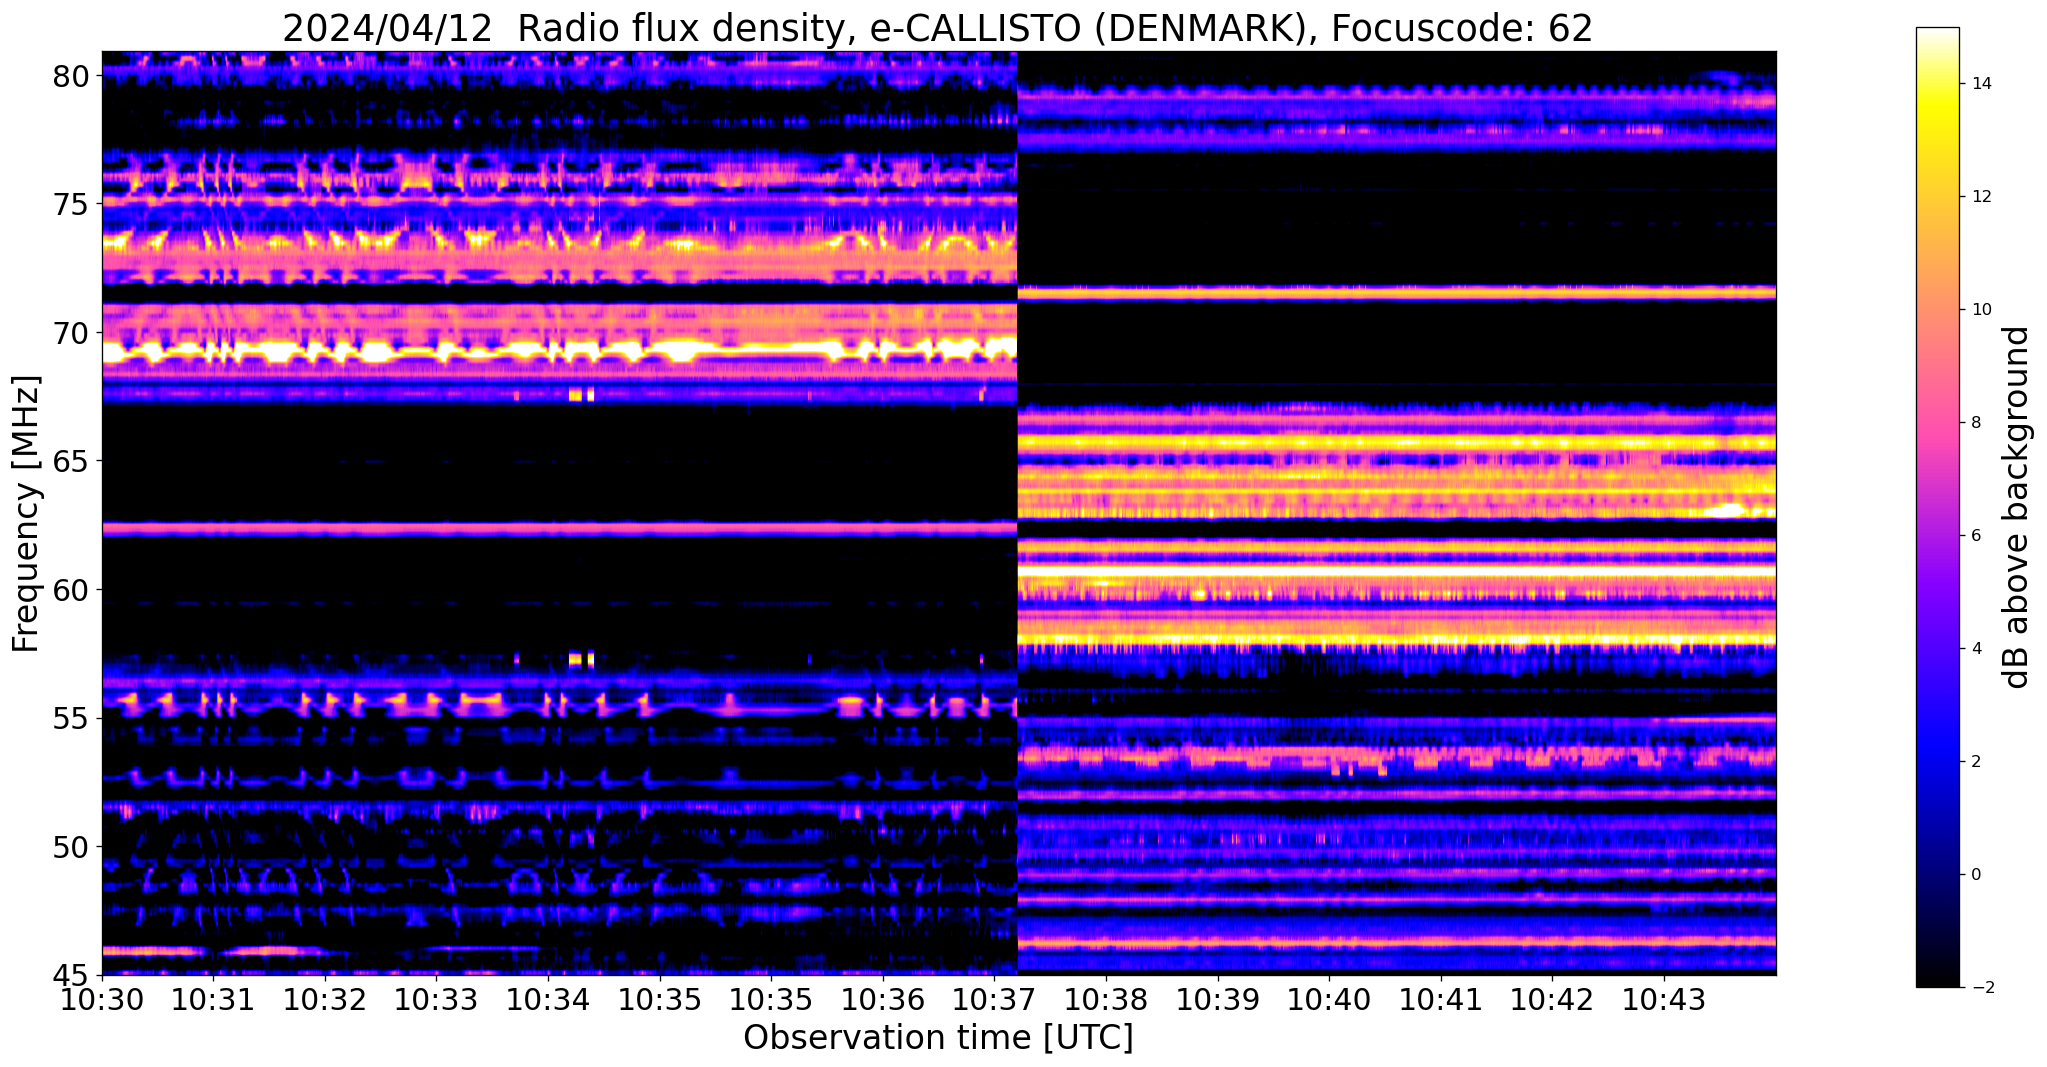This screenshot has height=1067, width=2047.
Task: Select the 80 MHz y-axis tick label
Action: [71, 76]
